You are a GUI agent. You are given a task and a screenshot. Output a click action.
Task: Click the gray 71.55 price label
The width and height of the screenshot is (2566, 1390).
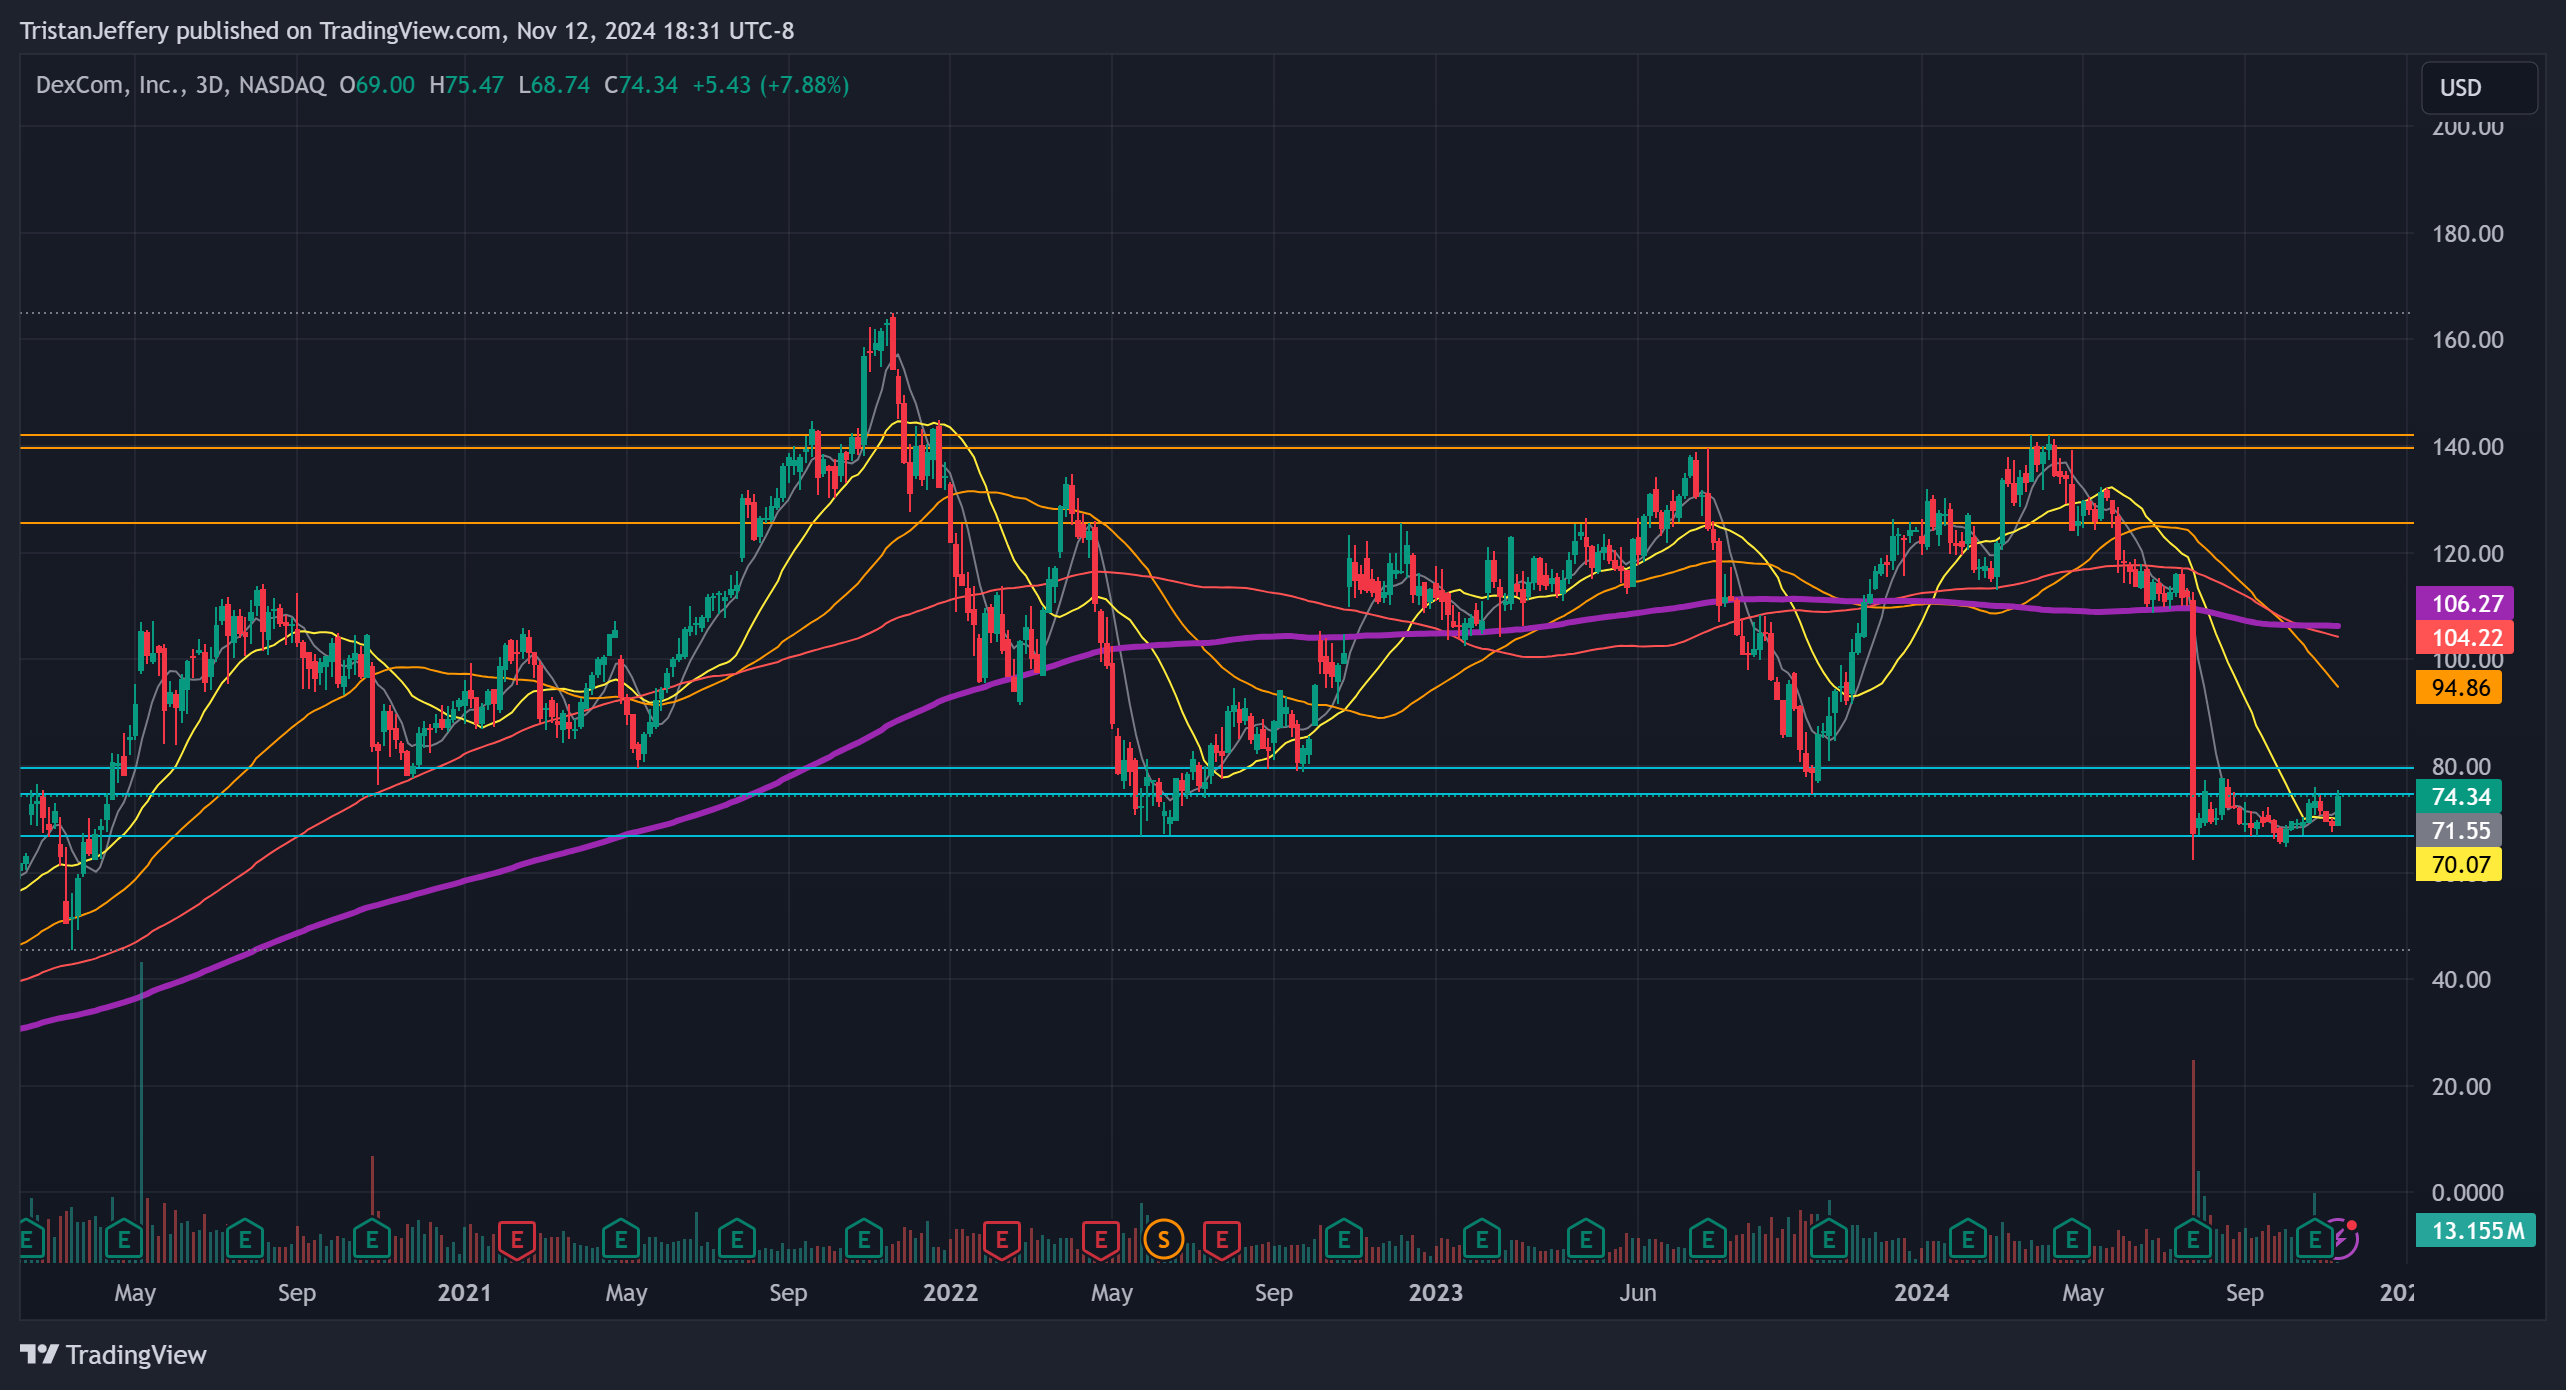point(2459,830)
